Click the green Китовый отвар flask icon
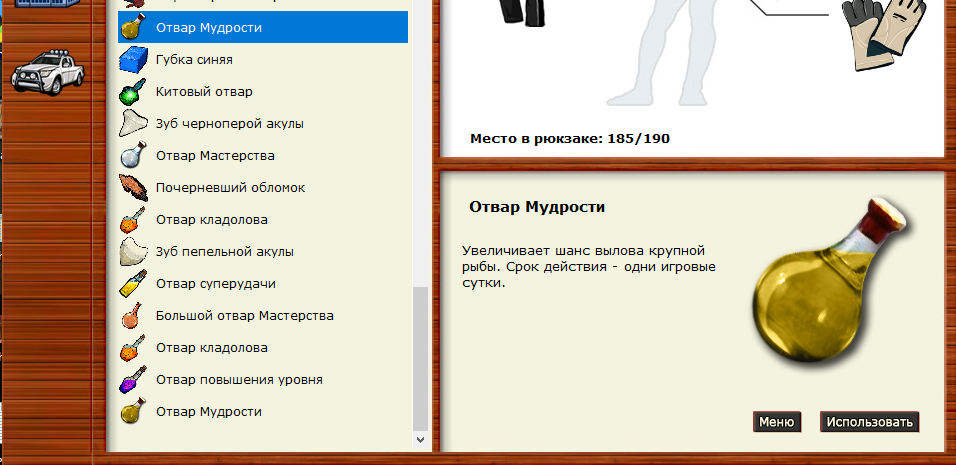 pos(134,91)
